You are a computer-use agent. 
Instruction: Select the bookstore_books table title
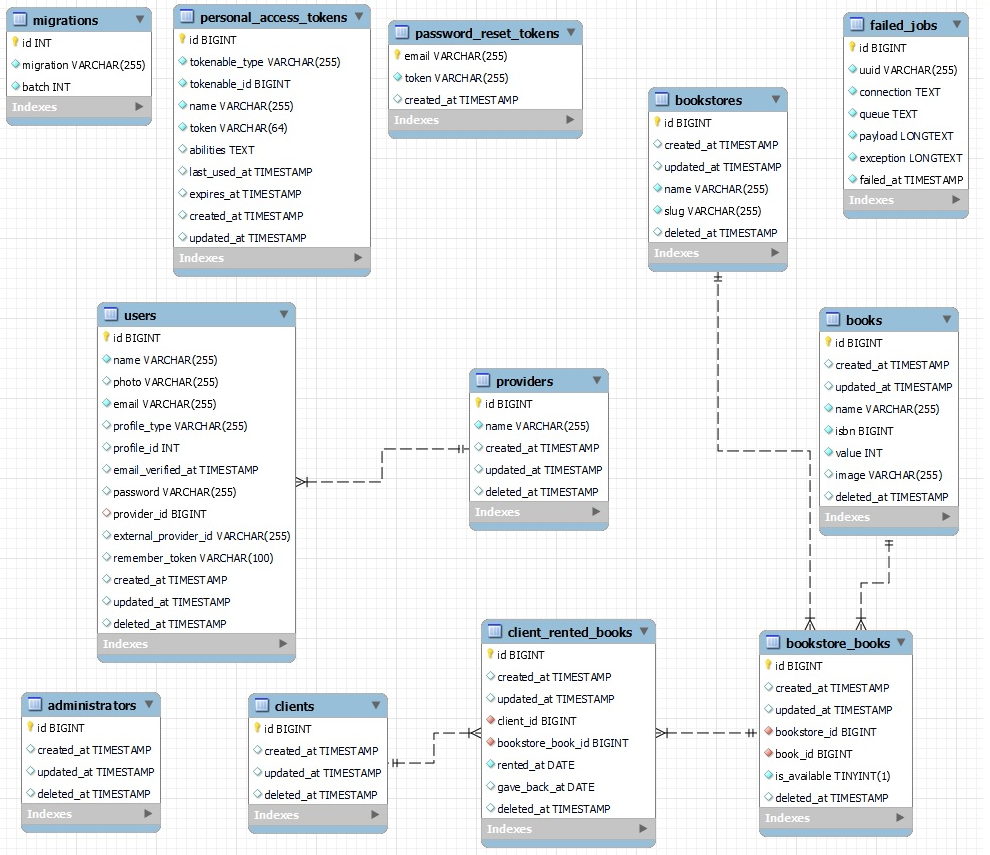838,643
